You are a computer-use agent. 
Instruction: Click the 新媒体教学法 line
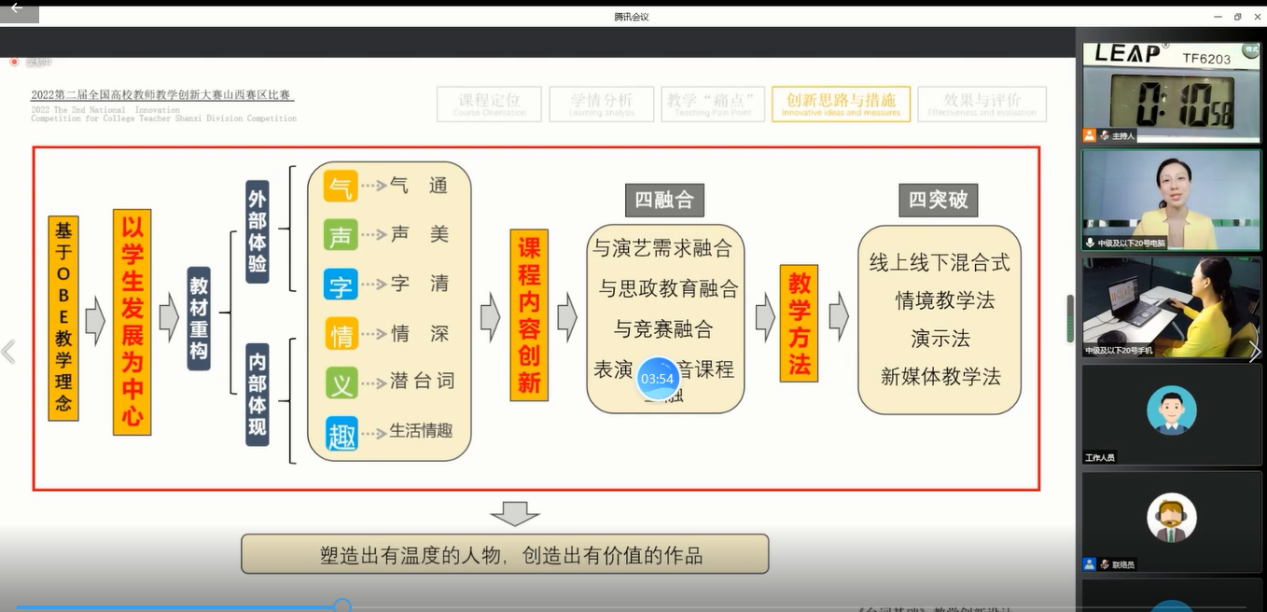(x=940, y=377)
